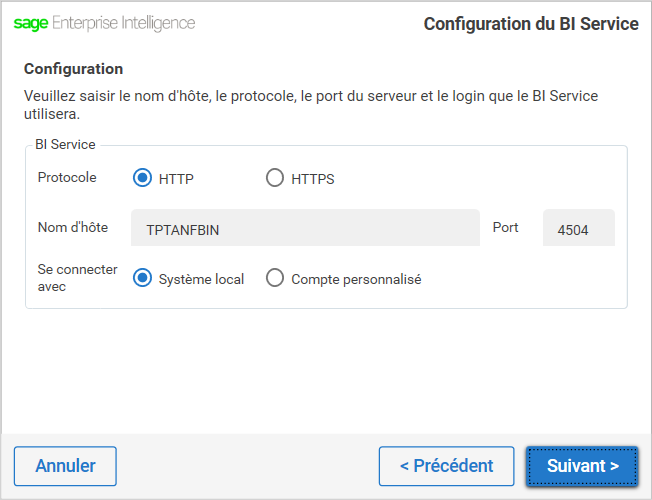Focus the Port field showing 4504
The height and width of the screenshot is (500, 652).
point(579,228)
